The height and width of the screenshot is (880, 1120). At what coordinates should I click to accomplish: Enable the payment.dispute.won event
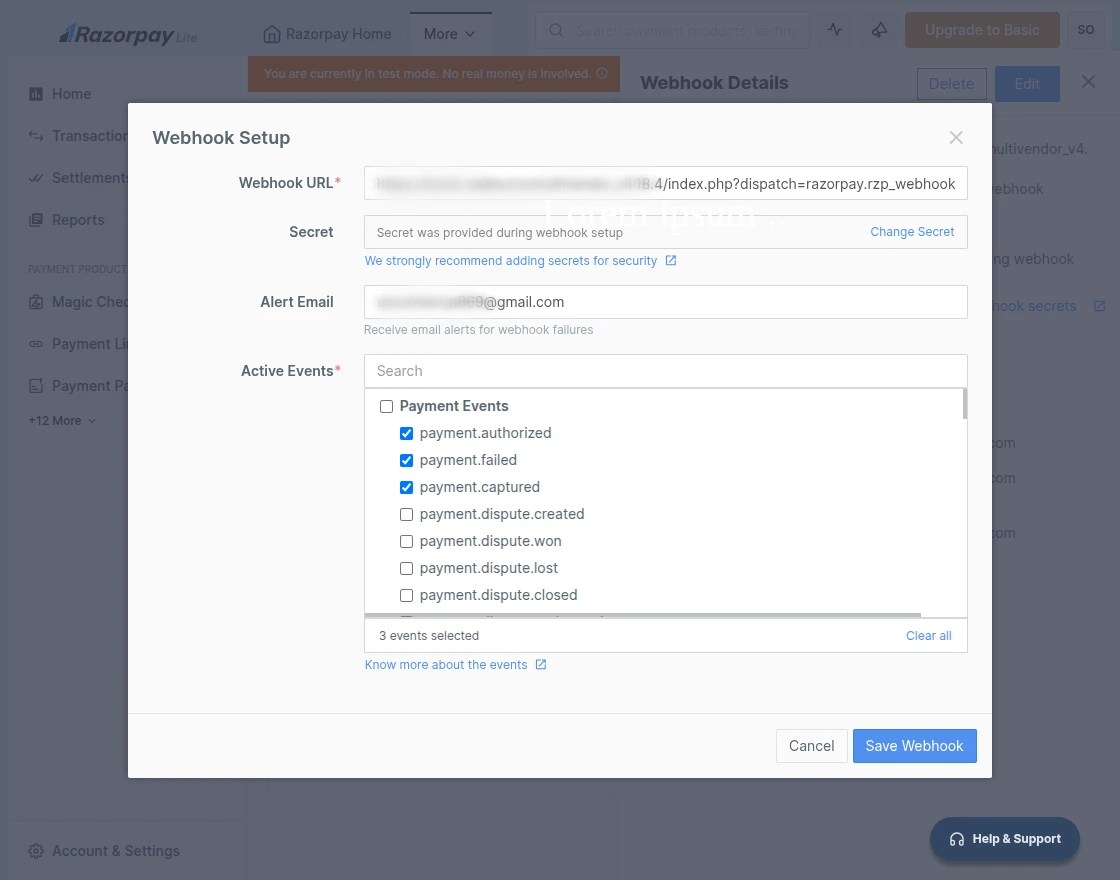(406, 541)
